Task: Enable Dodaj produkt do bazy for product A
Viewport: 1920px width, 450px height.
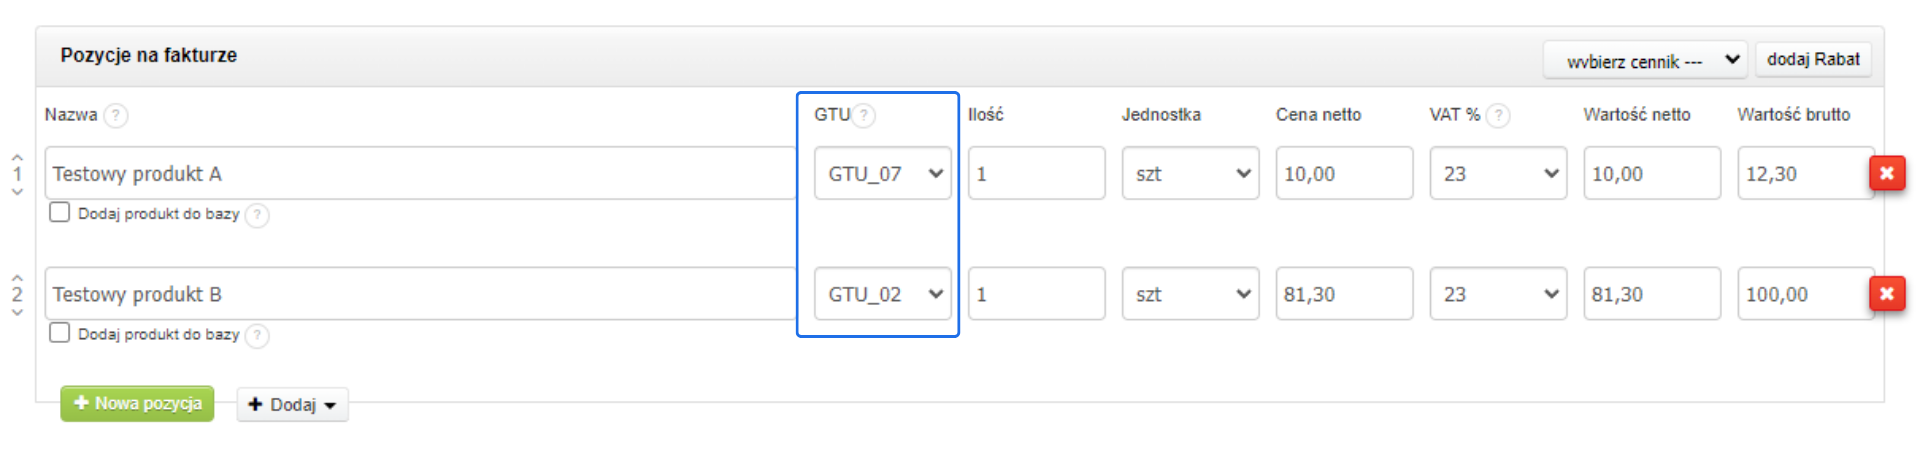Action: click(60, 213)
